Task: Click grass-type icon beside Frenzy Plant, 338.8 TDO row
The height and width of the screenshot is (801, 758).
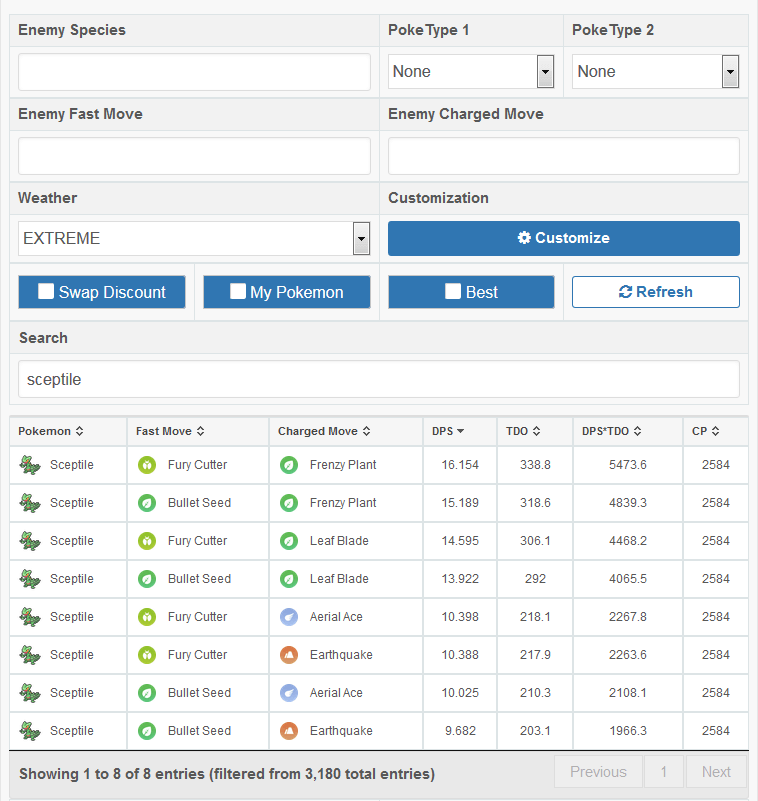Action: (x=289, y=465)
